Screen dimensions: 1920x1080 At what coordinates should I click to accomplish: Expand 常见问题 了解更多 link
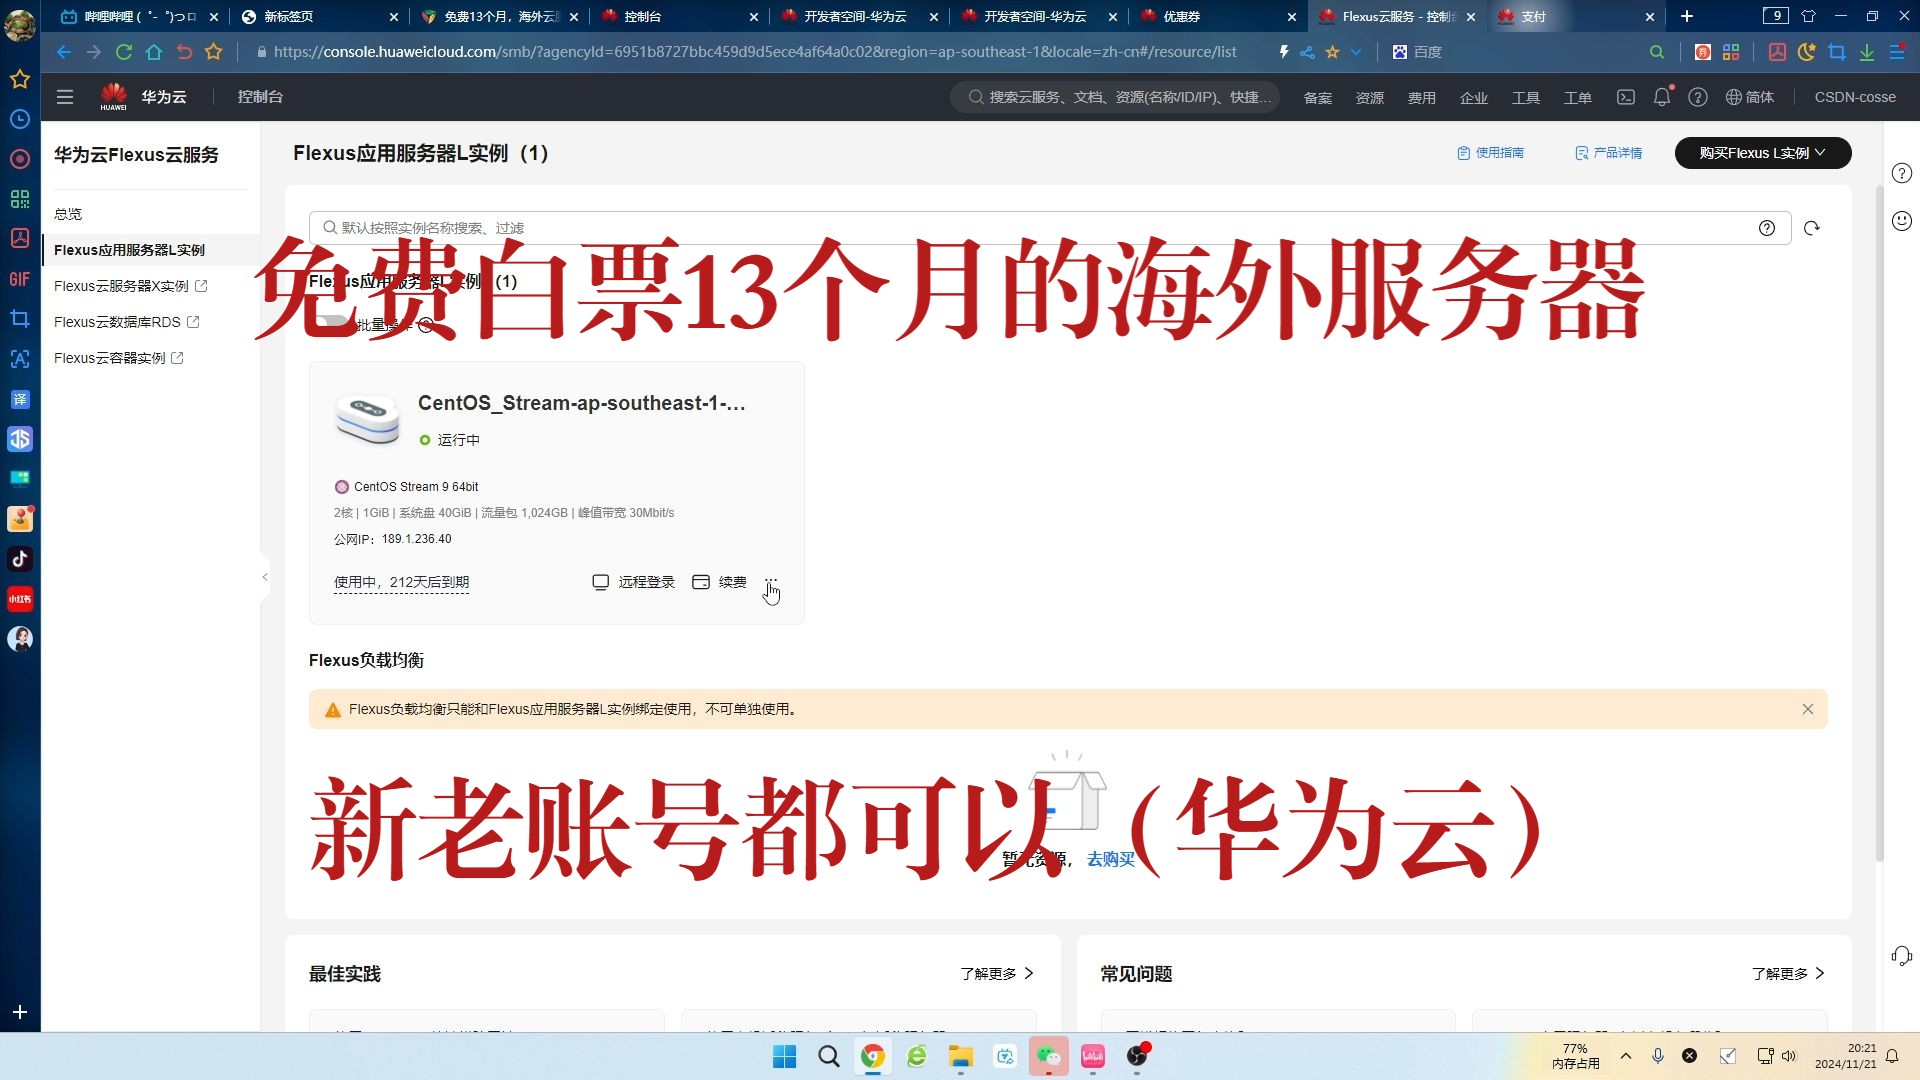[1788, 974]
